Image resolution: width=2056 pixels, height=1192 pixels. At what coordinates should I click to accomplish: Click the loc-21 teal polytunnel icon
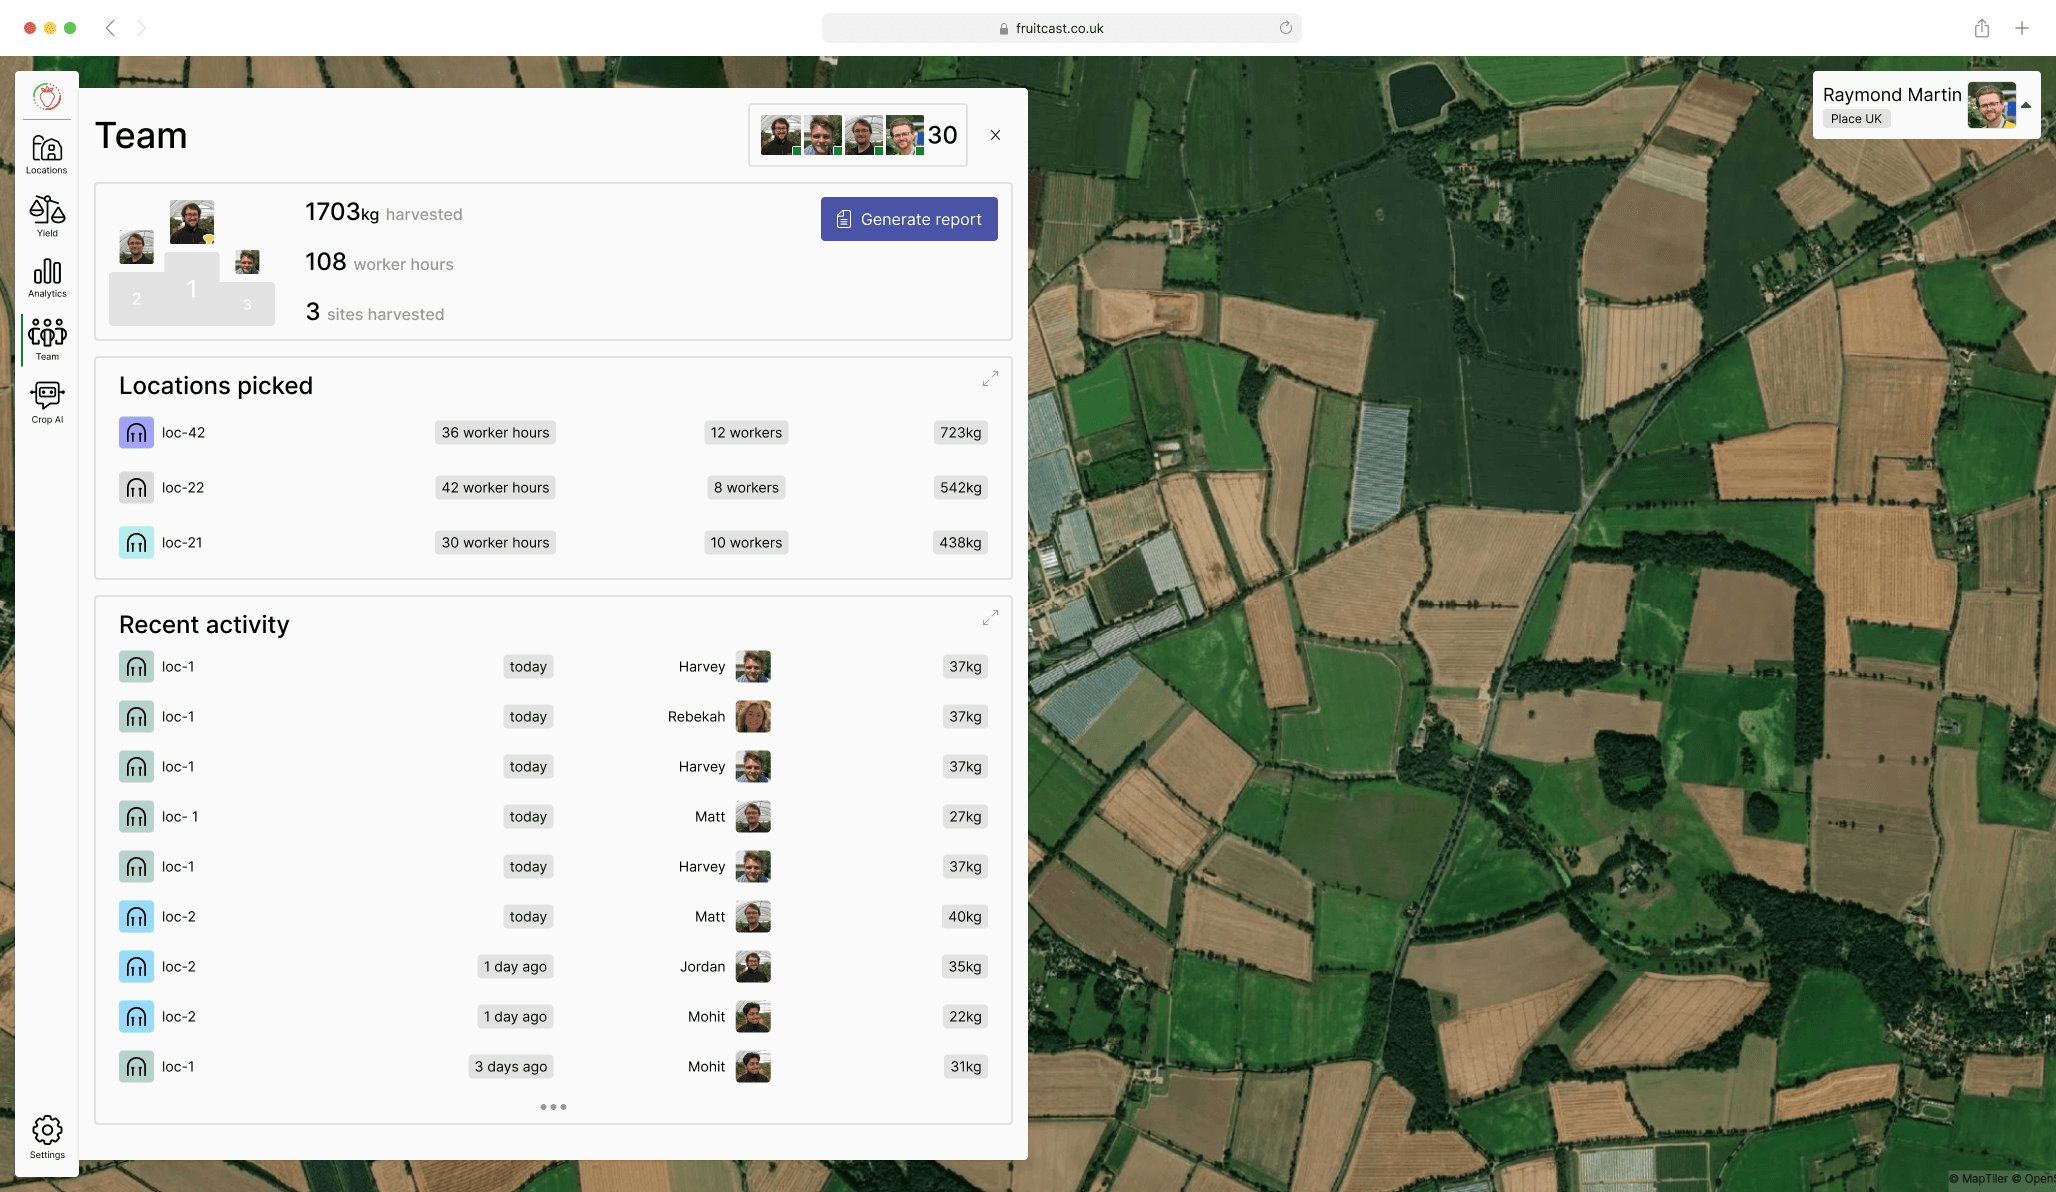tap(136, 543)
